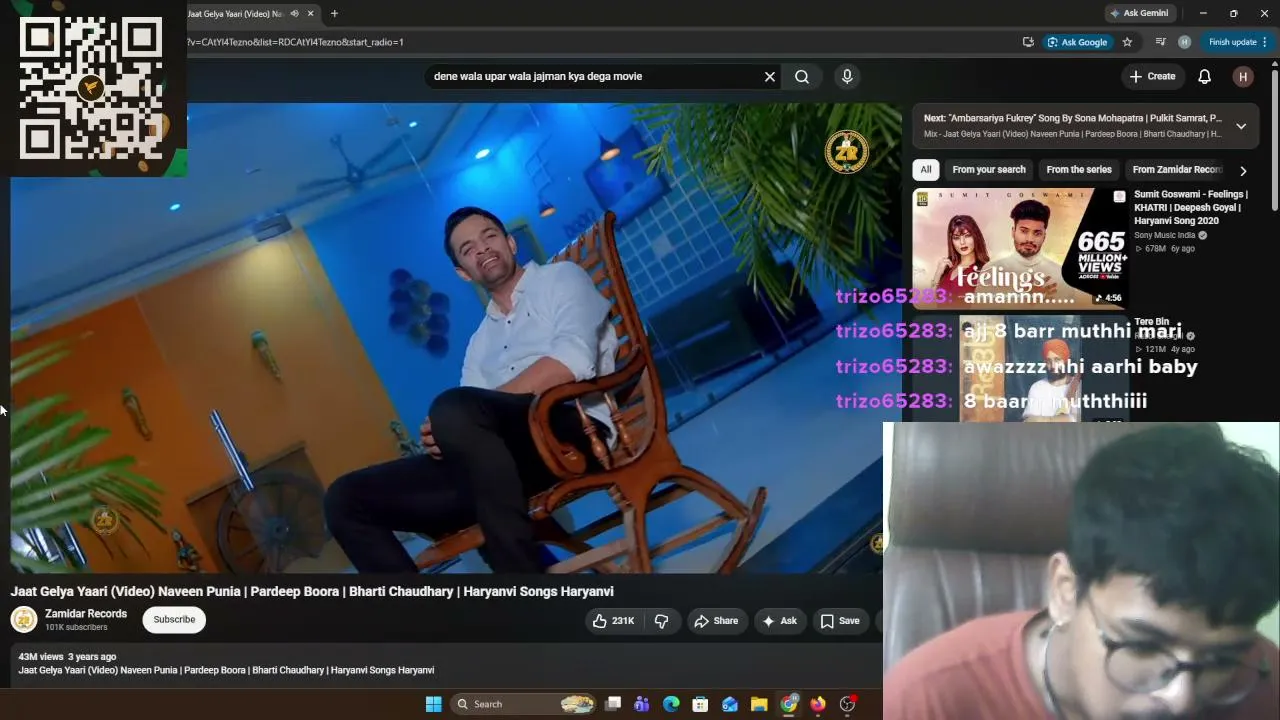This screenshot has width=1280, height=720.
Task: Launch Microsoft Teams from the taskbar
Action: (642, 704)
